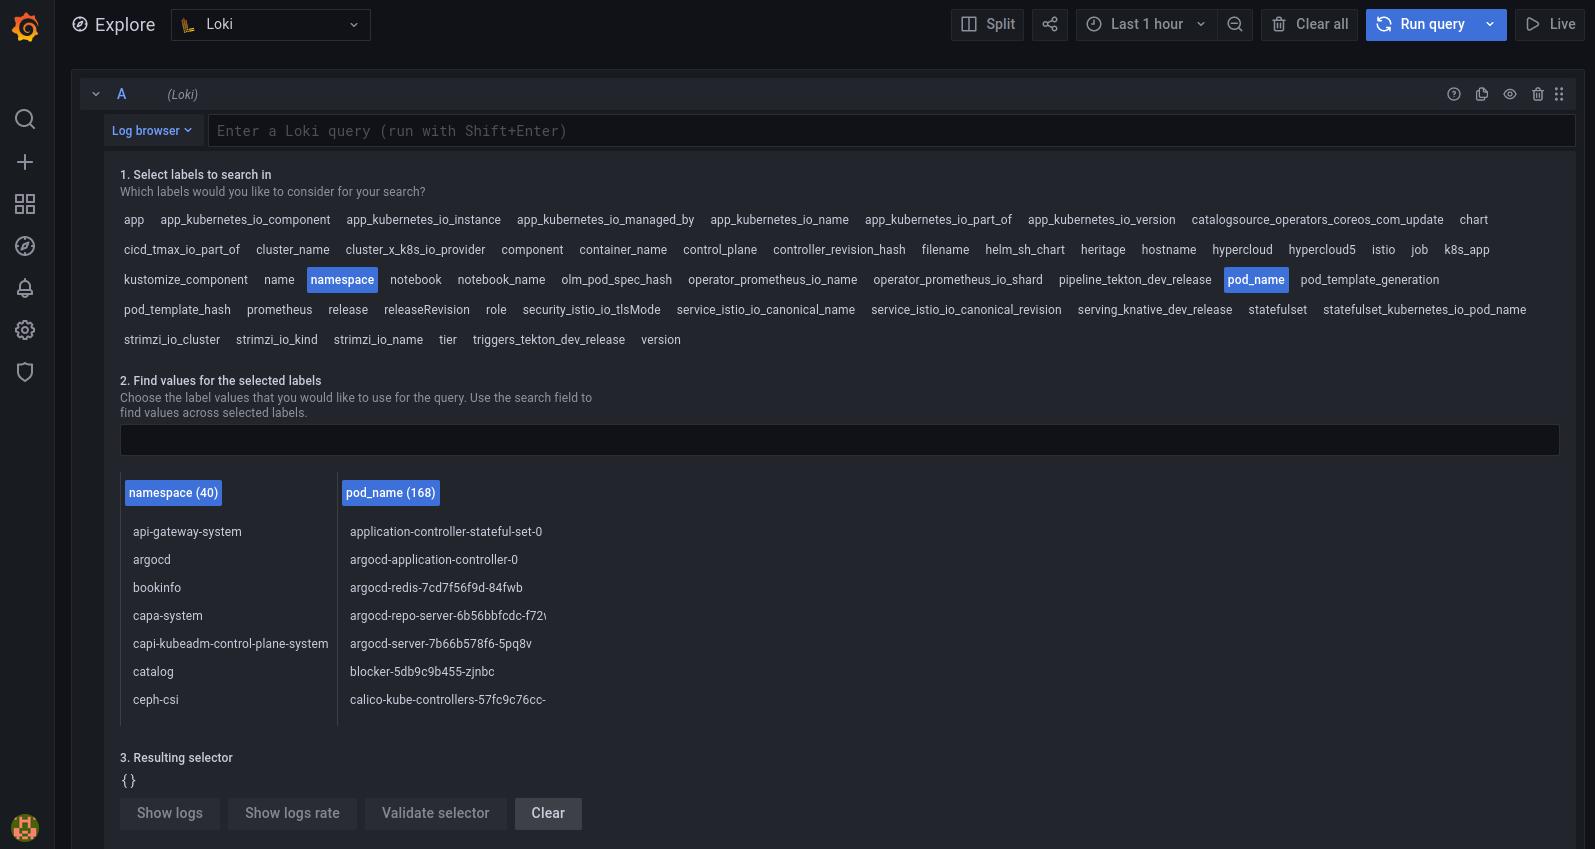Click the Create plus icon in sidebar
1595x849 pixels.
[x=25, y=162]
